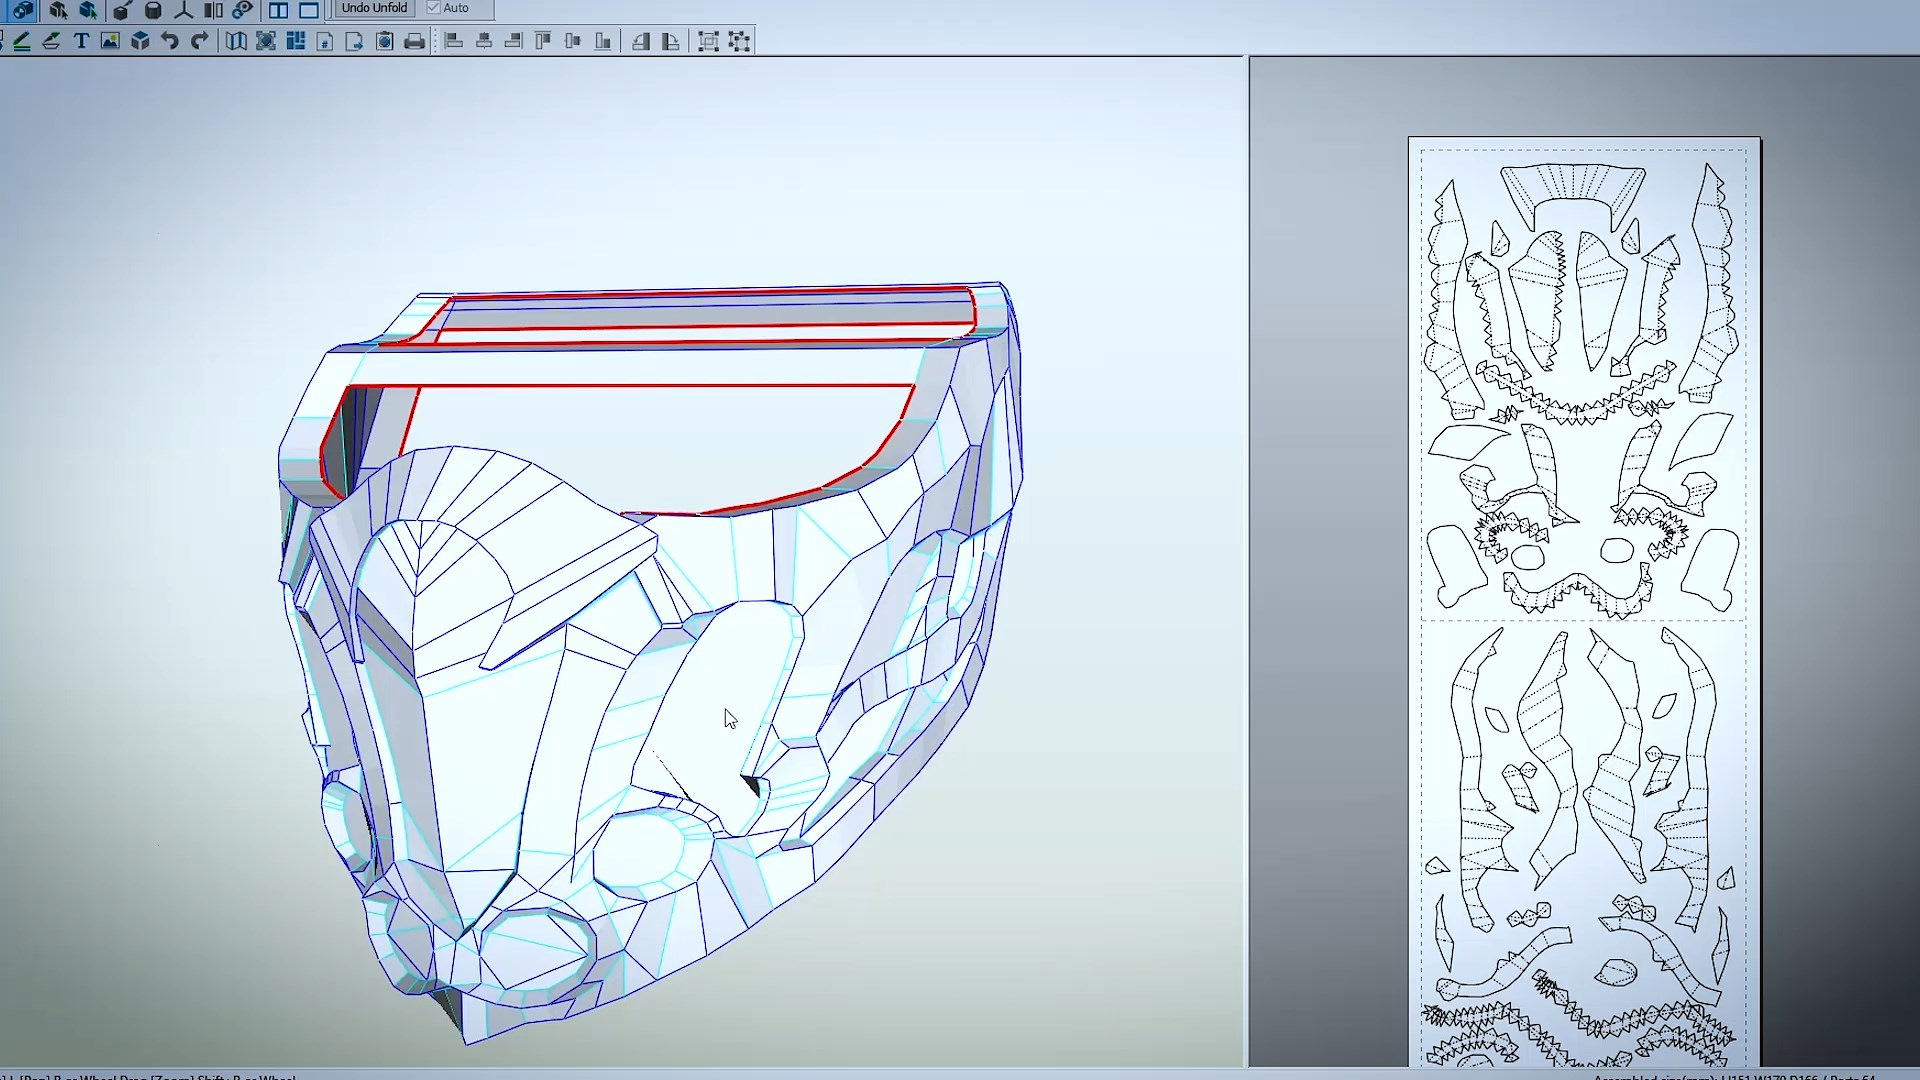Click the linked-eye view icon
1920x1080 pixels.
click(x=243, y=10)
